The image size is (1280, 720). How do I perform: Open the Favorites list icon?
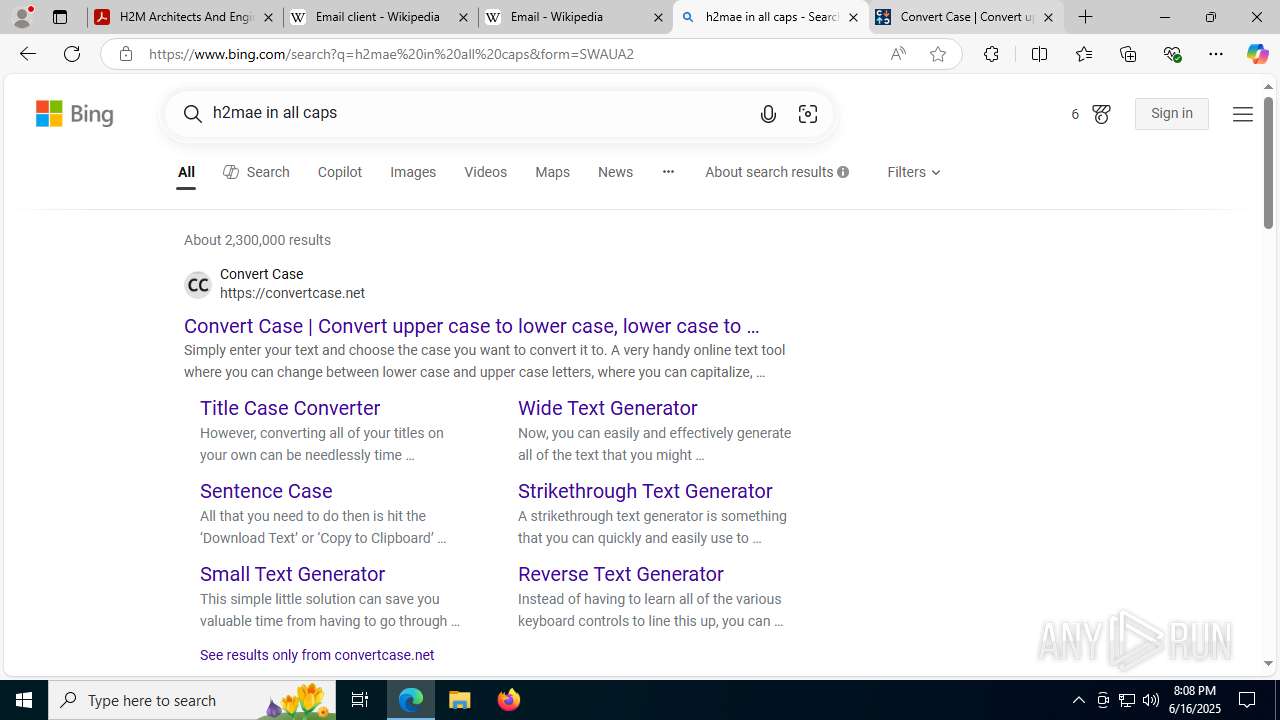click(1084, 54)
